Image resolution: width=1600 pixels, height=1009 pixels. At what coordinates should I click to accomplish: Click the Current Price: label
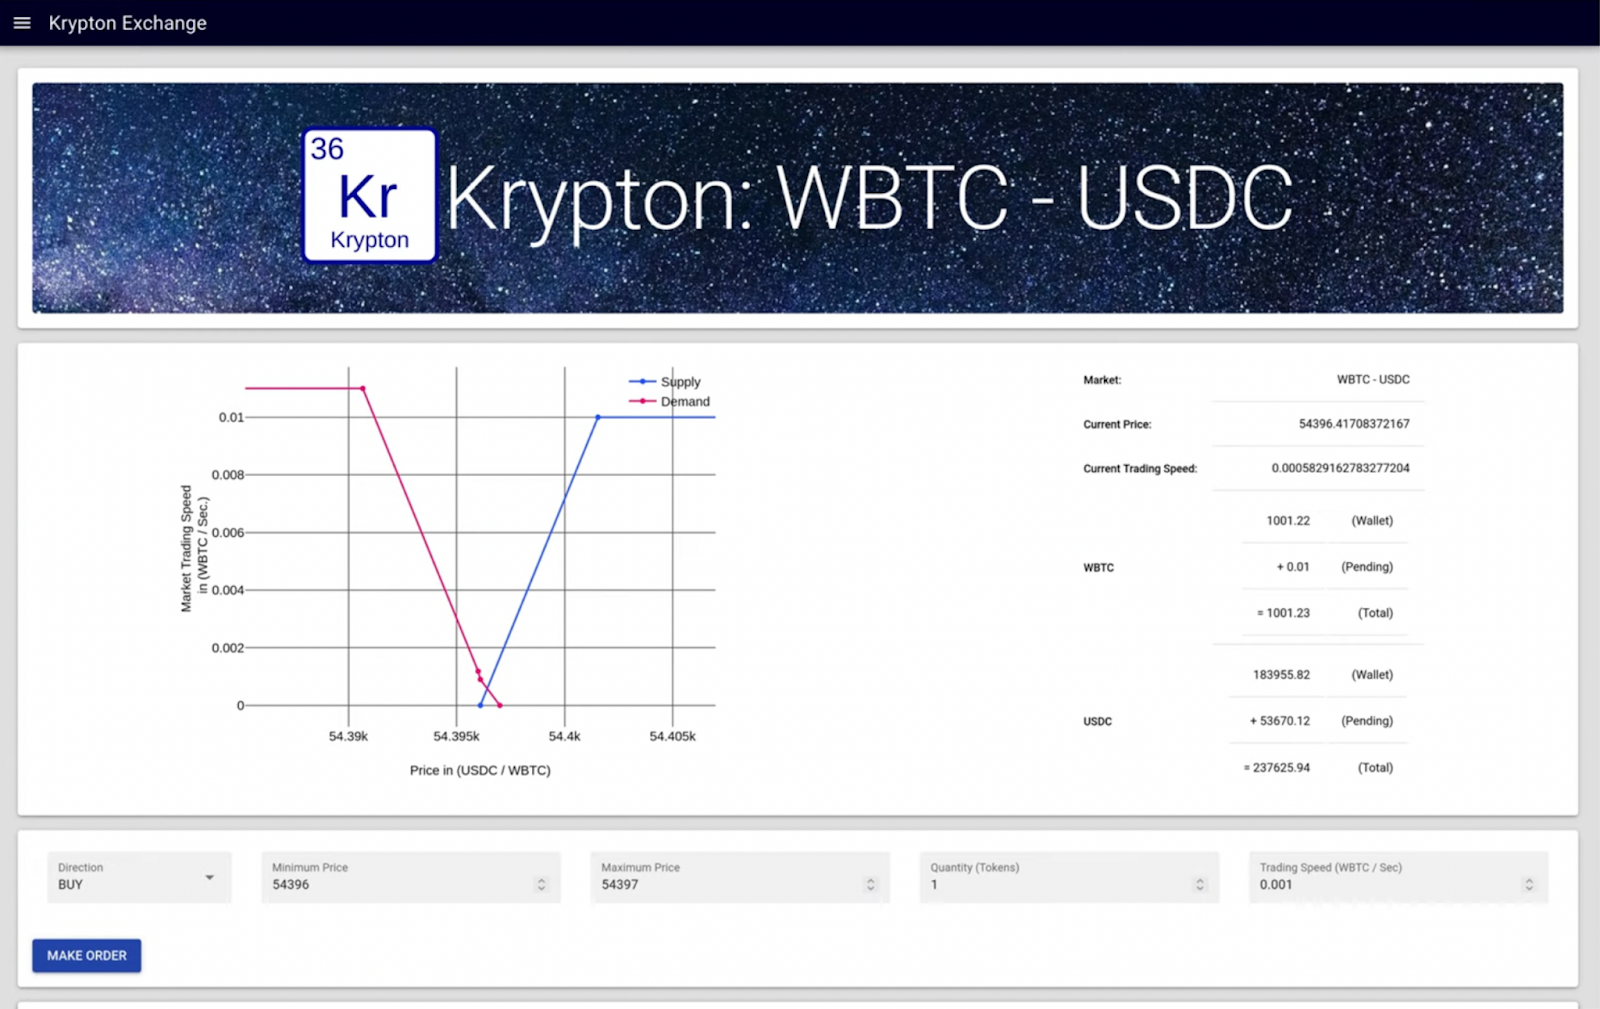coord(1117,425)
